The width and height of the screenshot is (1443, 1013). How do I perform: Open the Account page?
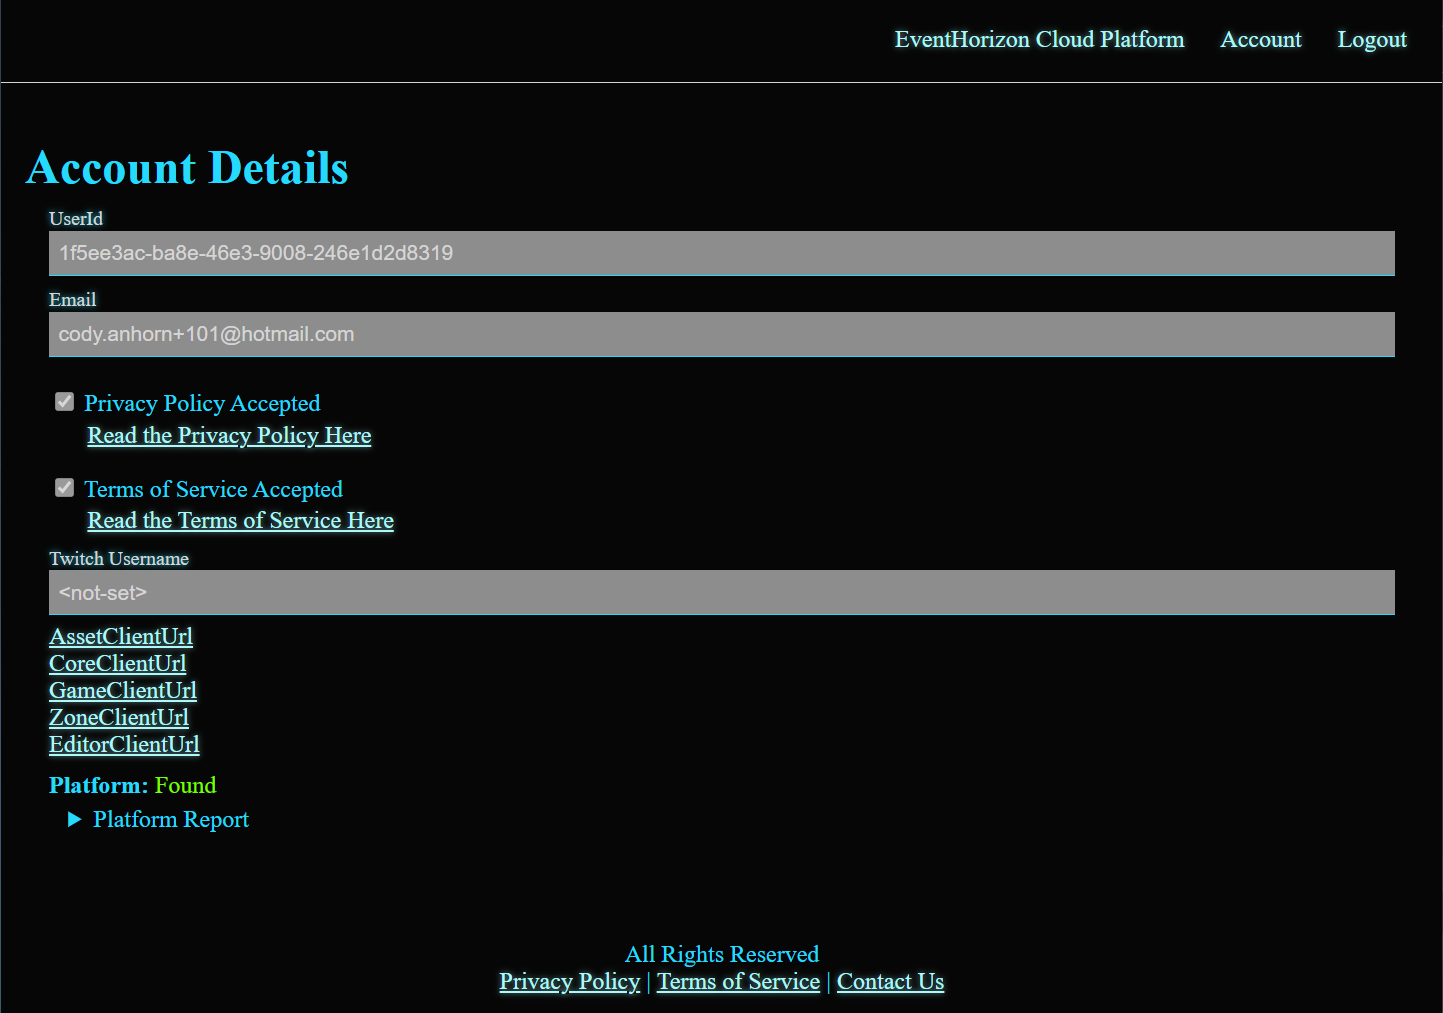click(1260, 40)
